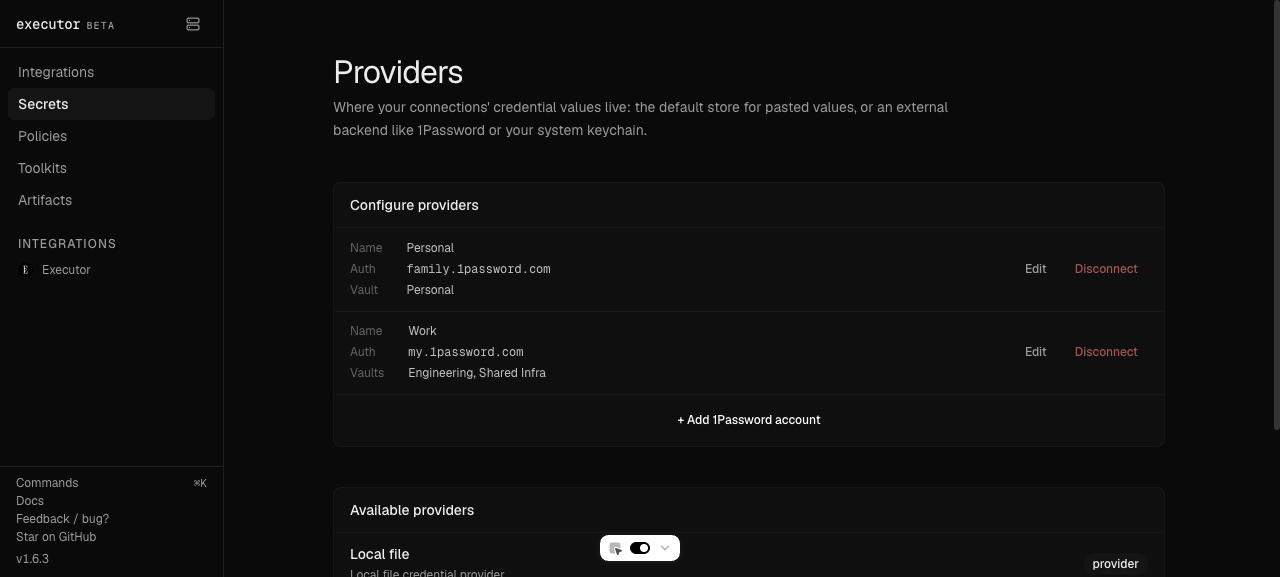Select Secrets in the sidebar

click(111, 104)
